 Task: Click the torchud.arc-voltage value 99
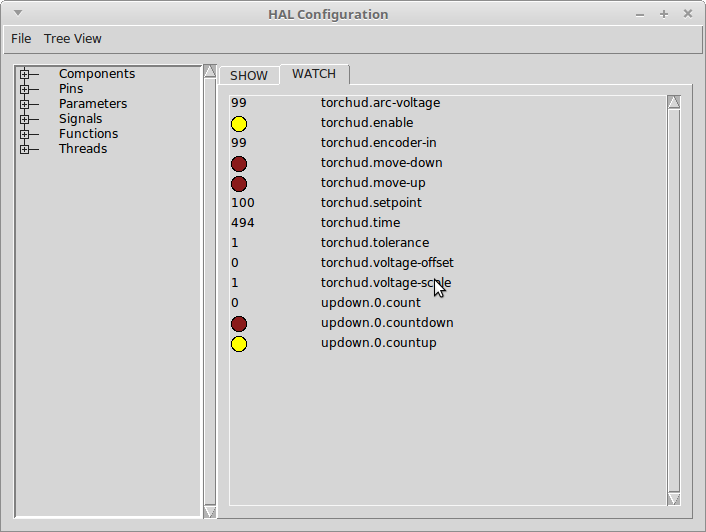click(x=239, y=103)
